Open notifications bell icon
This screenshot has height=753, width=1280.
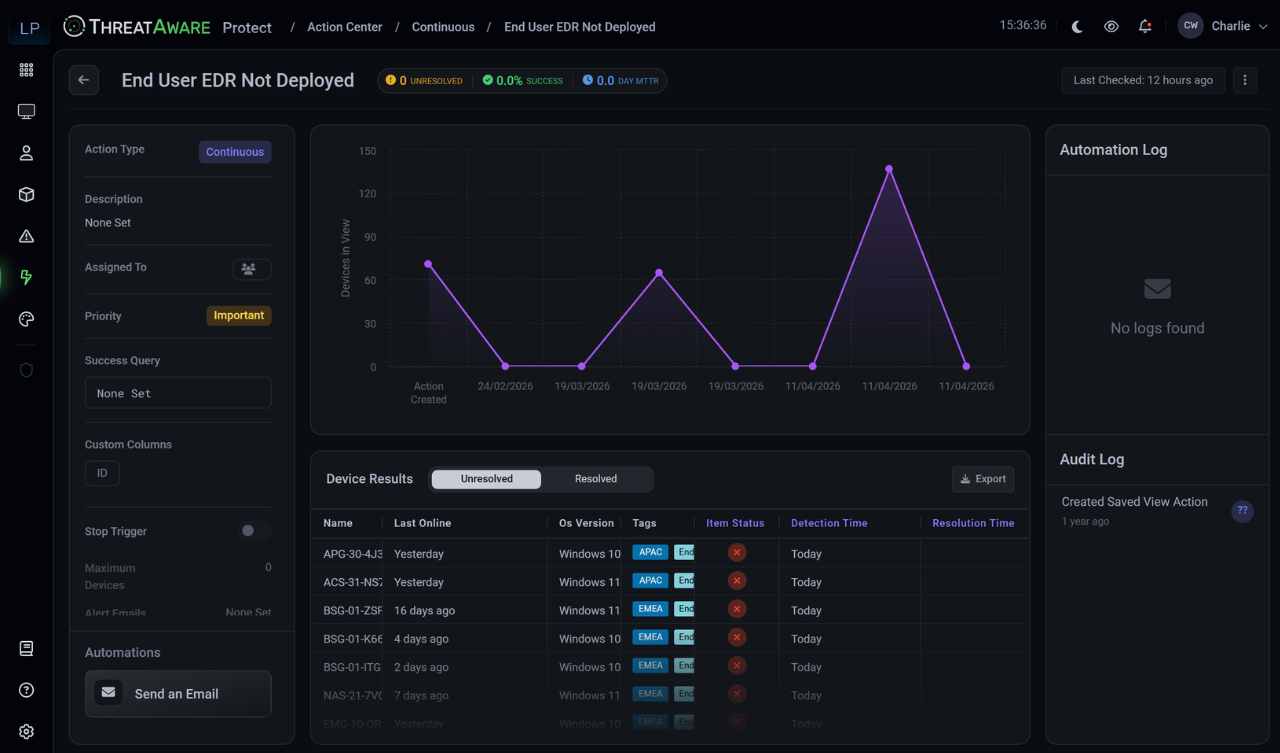1145,27
